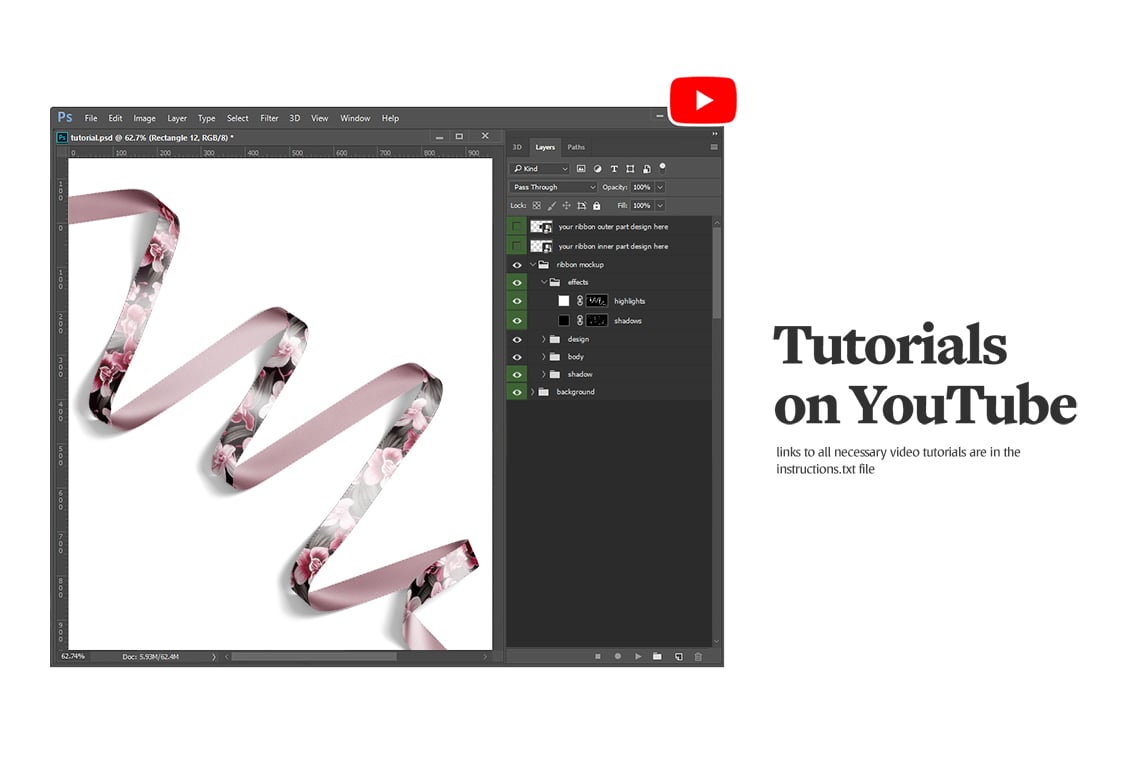This screenshot has height=759, width=1138.
Task: Collapse the ribbon mockup group
Action: [x=532, y=265]
